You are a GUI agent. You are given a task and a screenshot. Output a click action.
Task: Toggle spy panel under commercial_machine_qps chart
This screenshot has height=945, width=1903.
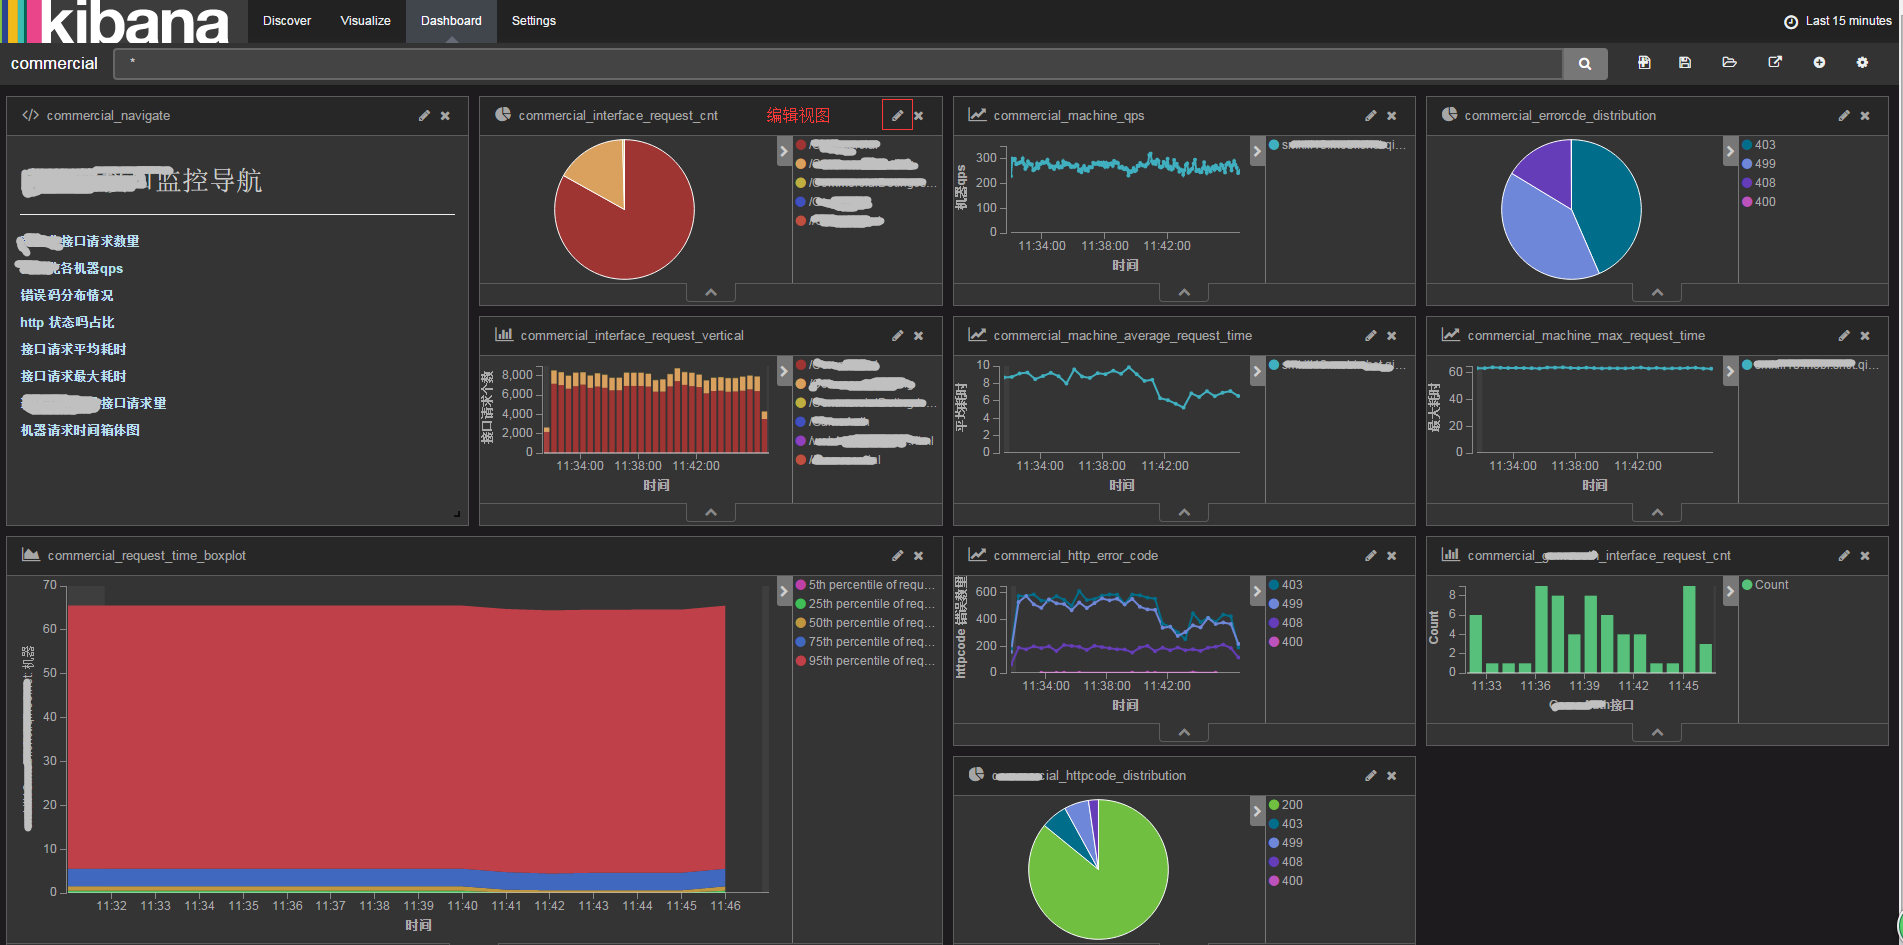point(1184,293)
